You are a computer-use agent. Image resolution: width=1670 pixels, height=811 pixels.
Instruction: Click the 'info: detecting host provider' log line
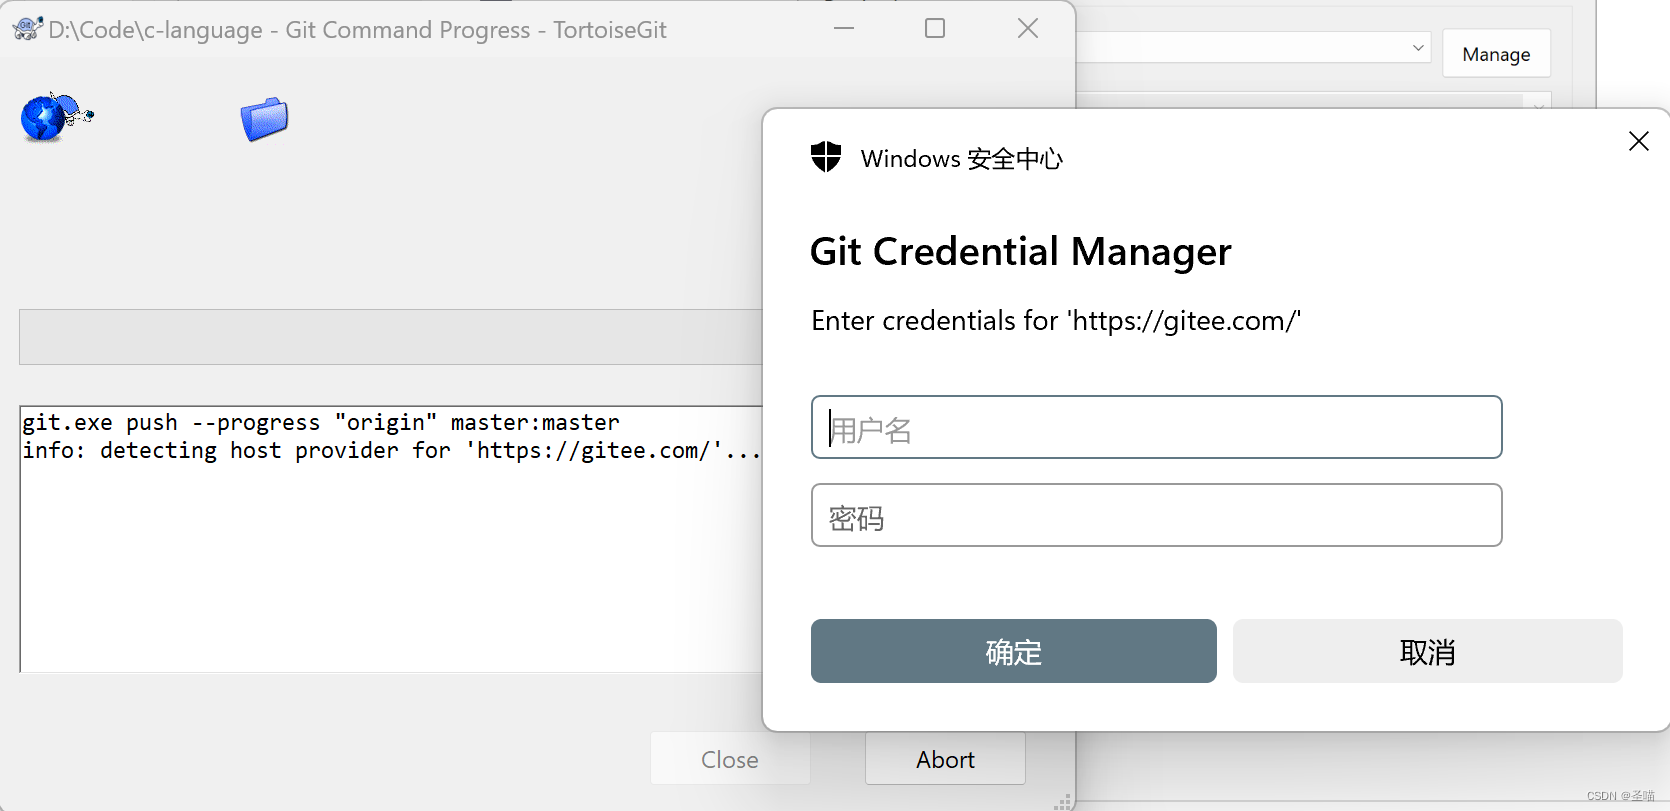coord(391,450)
